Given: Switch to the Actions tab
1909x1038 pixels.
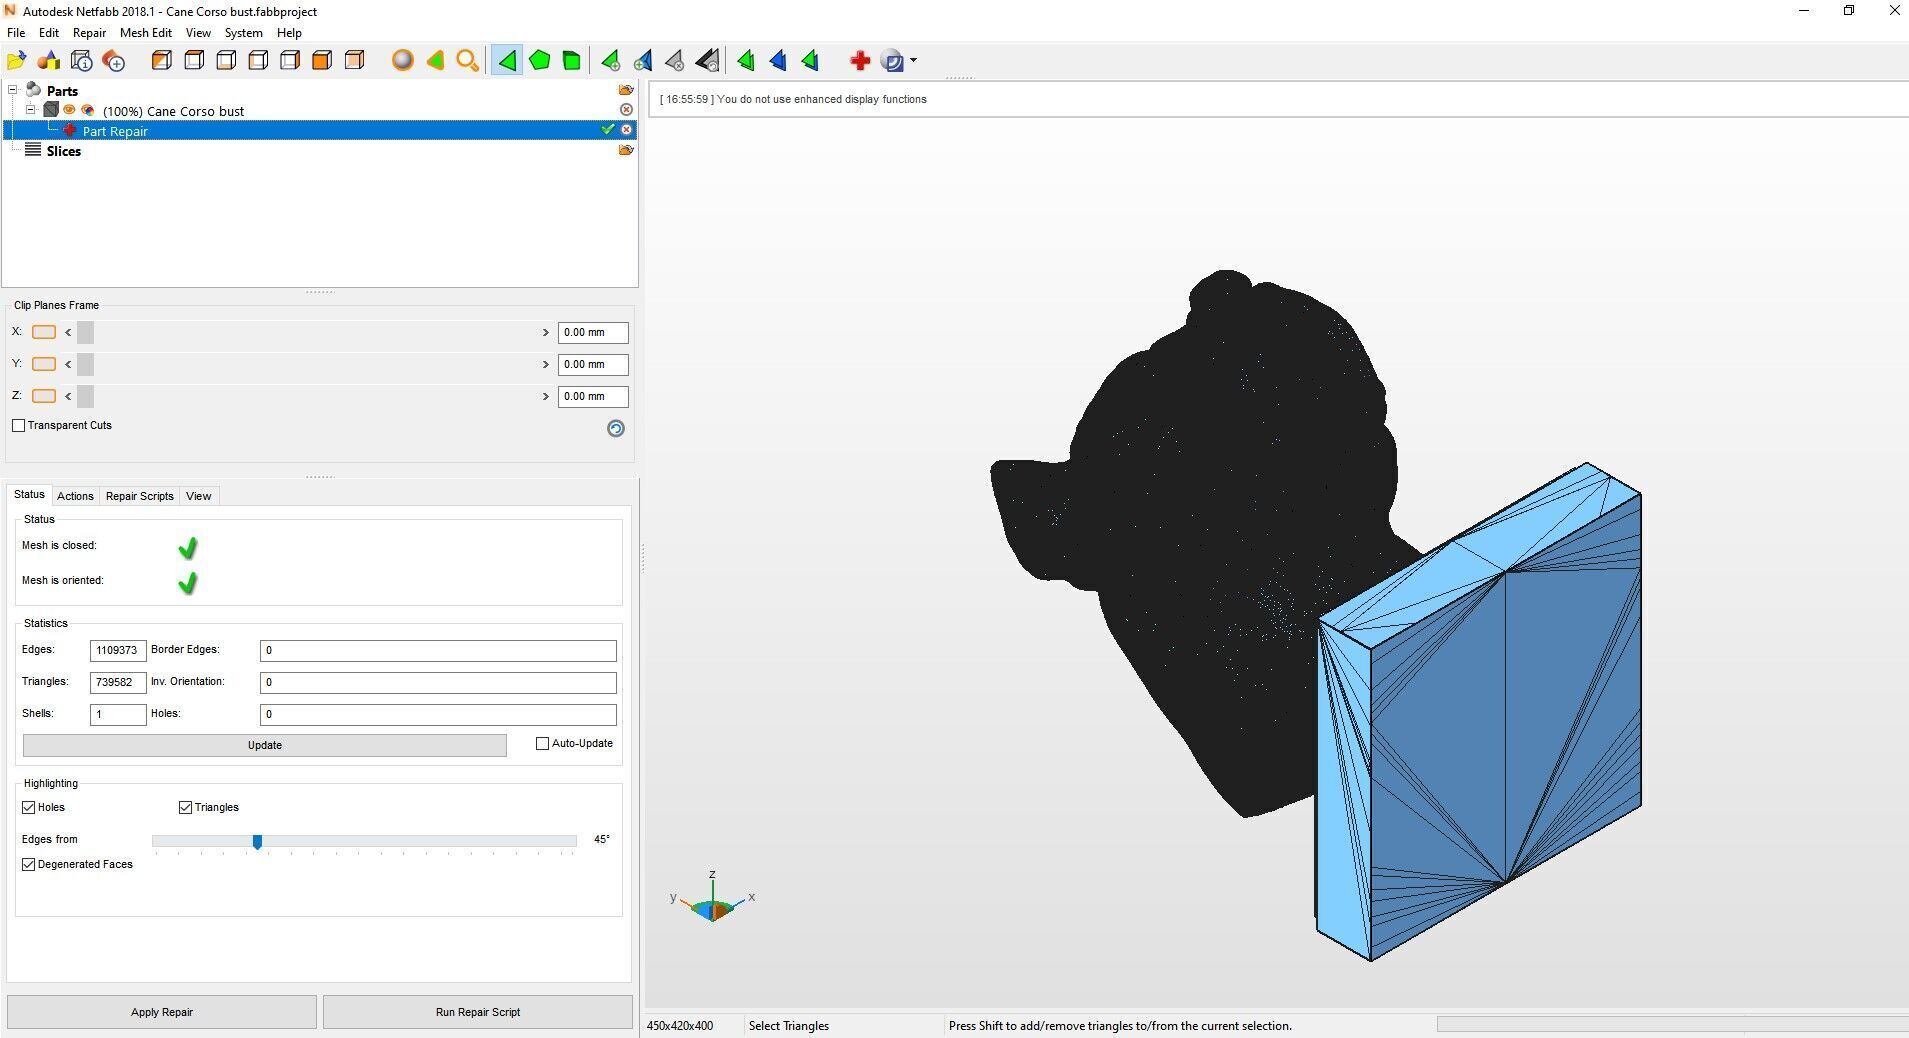Looking at the screenshot, I should (x=75, y=496).
